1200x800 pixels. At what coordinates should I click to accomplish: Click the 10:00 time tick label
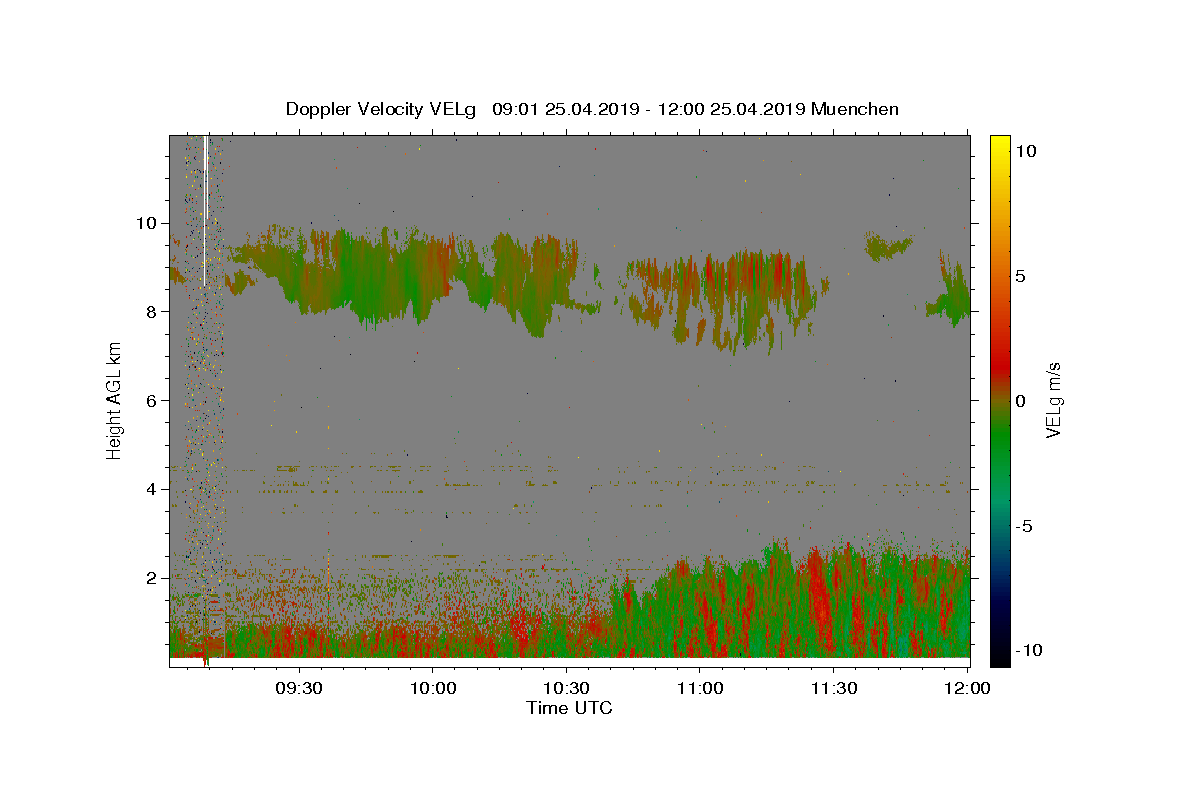point(433,689)
